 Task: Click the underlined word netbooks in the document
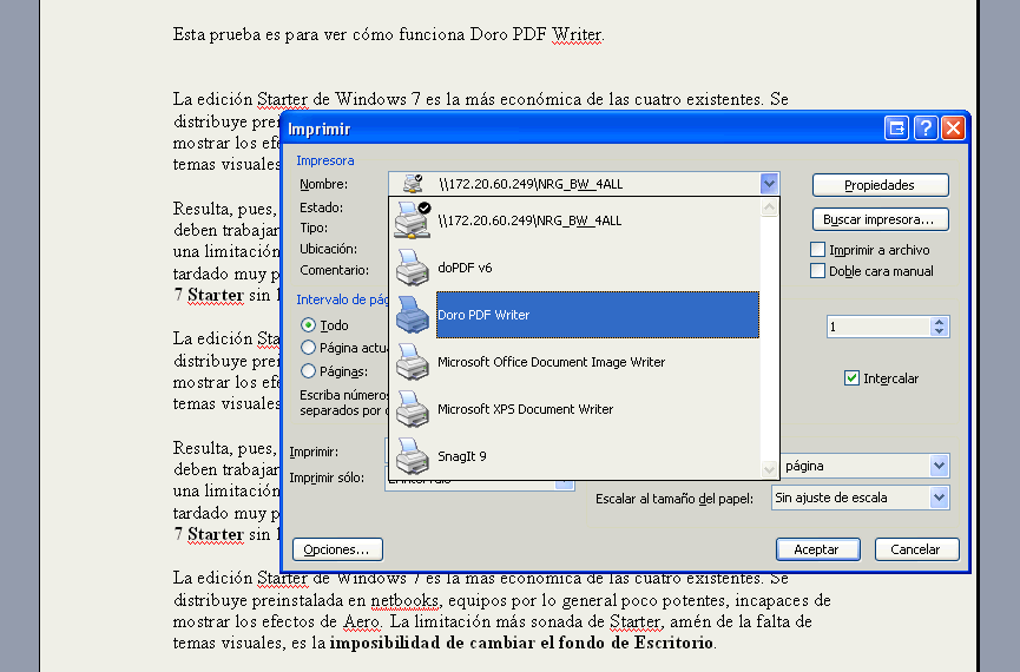[405, 600]
